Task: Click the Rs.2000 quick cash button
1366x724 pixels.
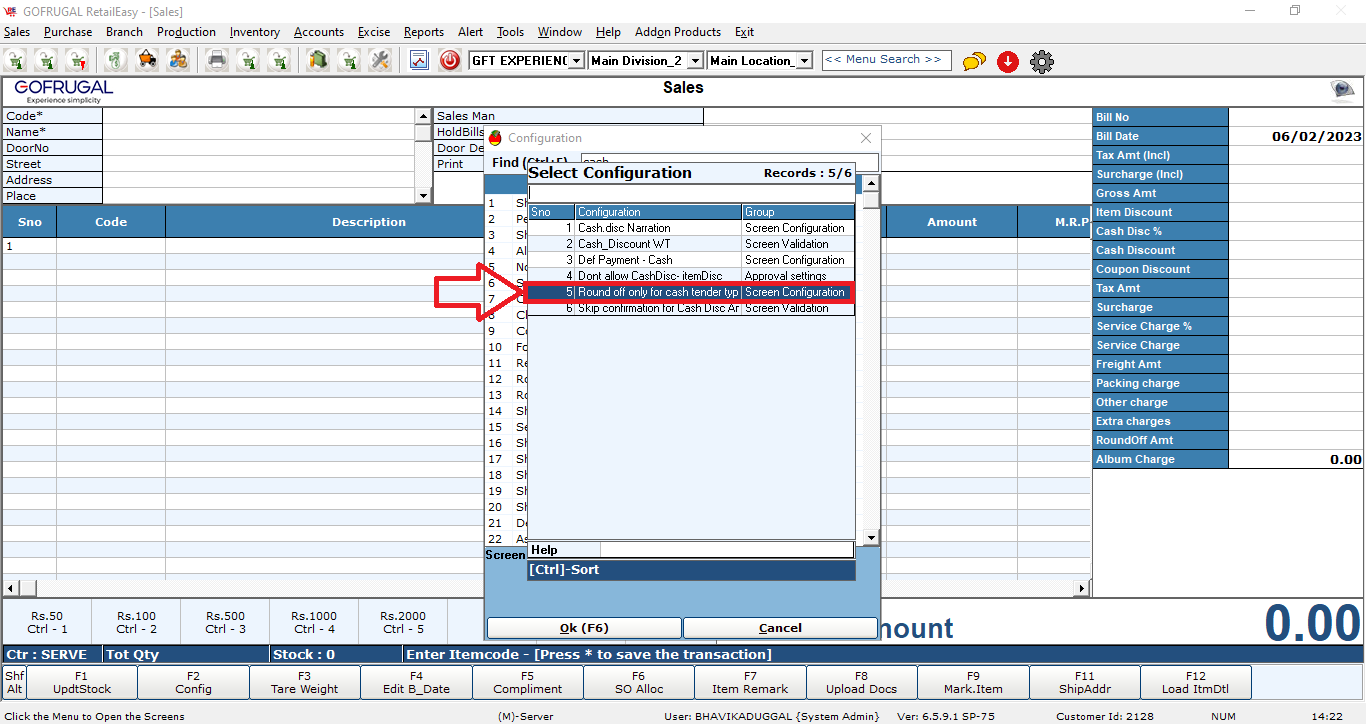Action: 404,622
